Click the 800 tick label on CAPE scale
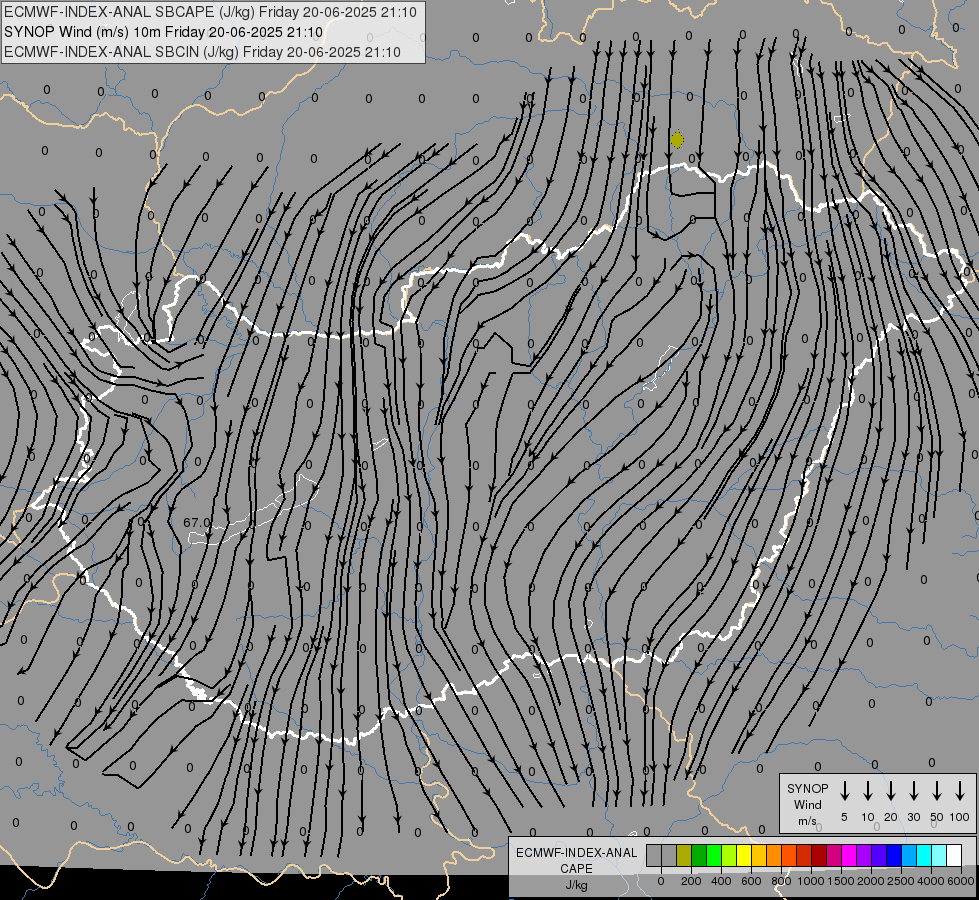Screen dimensions: 979x900 click(781, 881)
